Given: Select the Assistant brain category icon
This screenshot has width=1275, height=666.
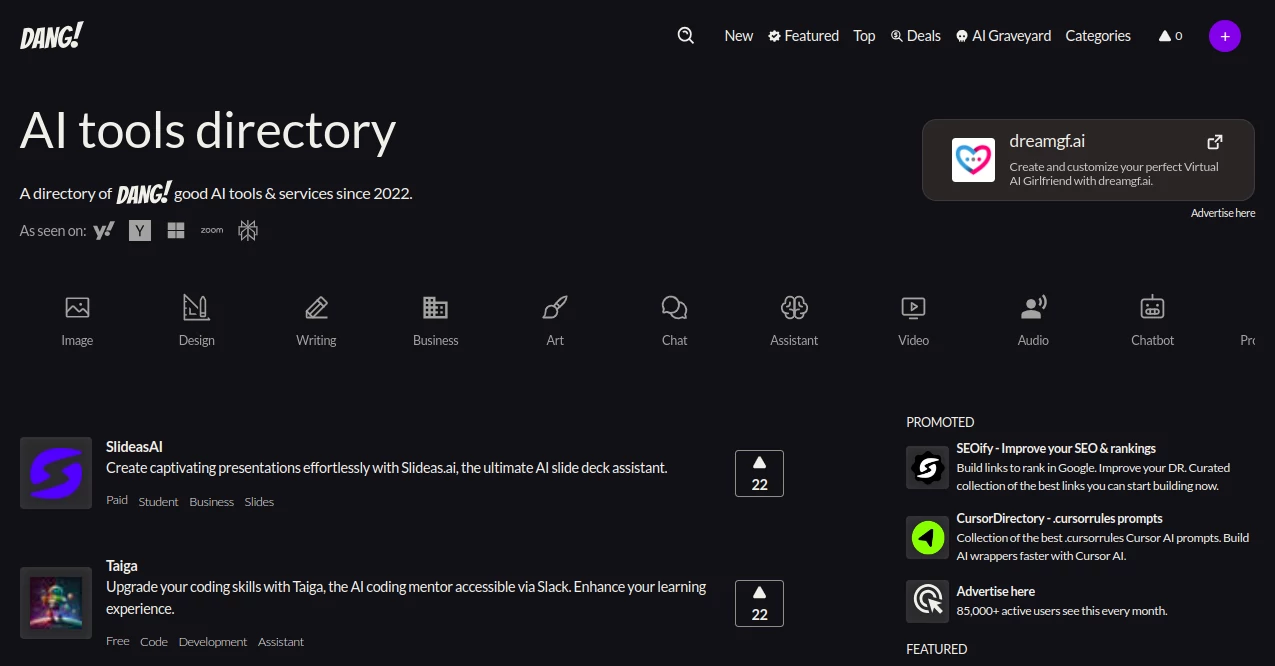Looking at the screenshot, I should point(794,308).
